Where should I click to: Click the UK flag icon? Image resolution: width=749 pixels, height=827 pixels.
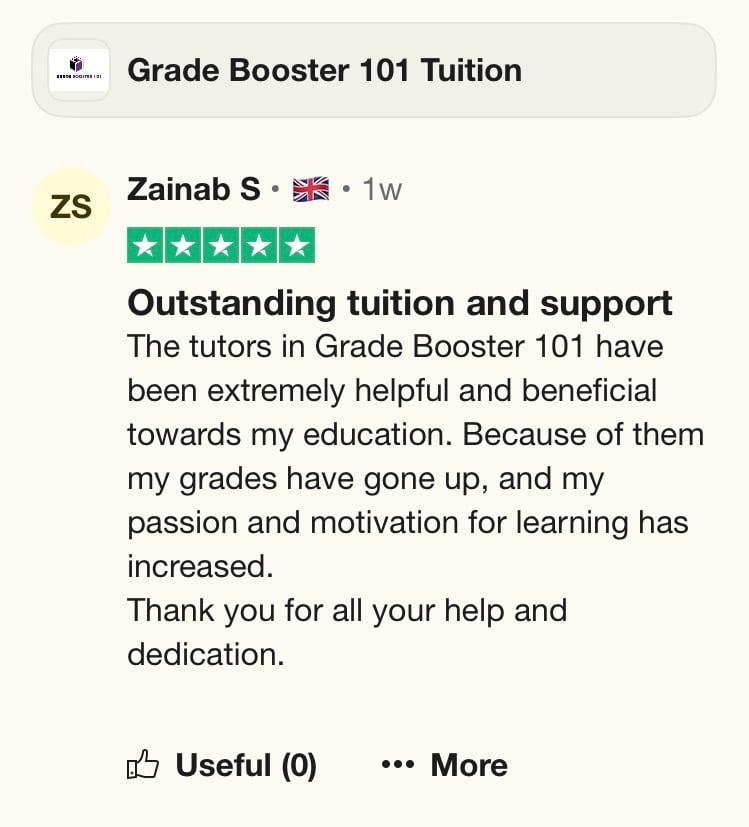point(311,189)
